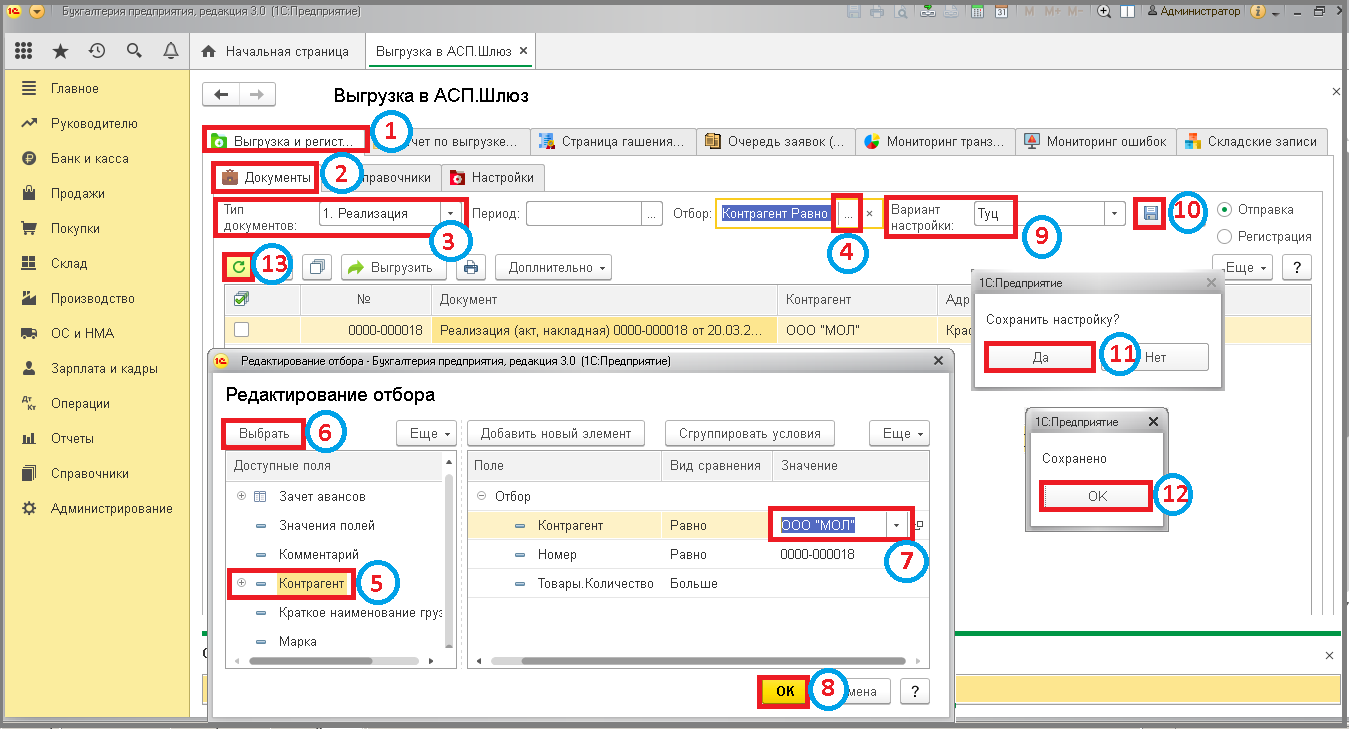1349x729 pixels.
Task: Open history clock icon
Action: (97, 51)
